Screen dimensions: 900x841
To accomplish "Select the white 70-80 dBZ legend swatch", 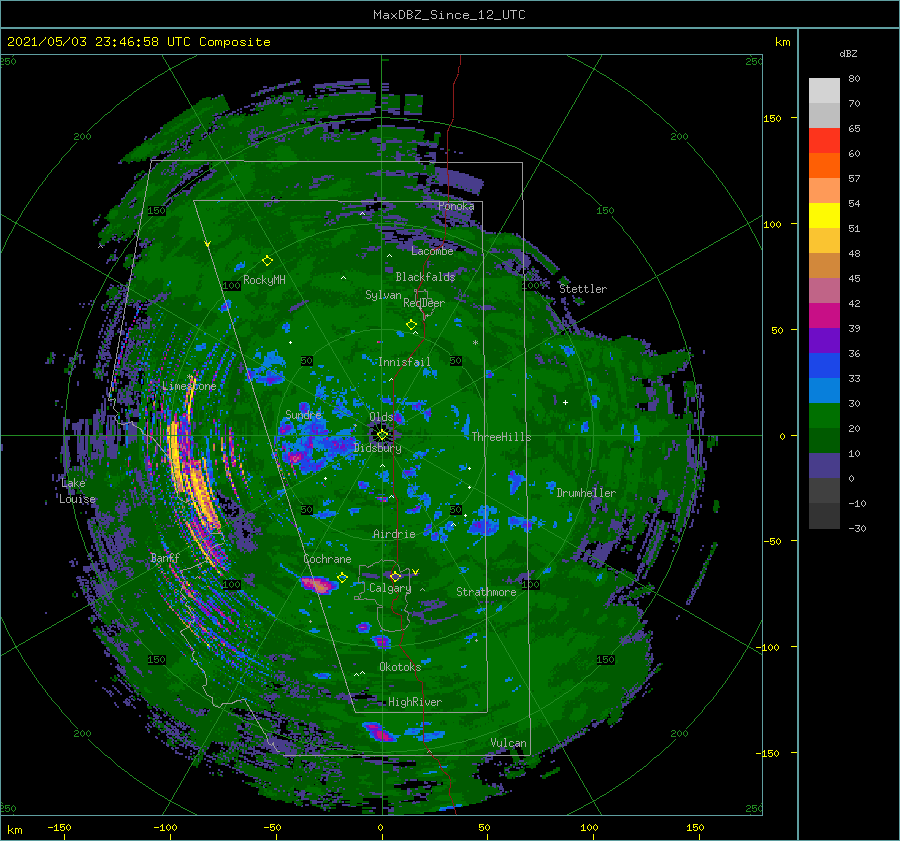I will point(824,91).
